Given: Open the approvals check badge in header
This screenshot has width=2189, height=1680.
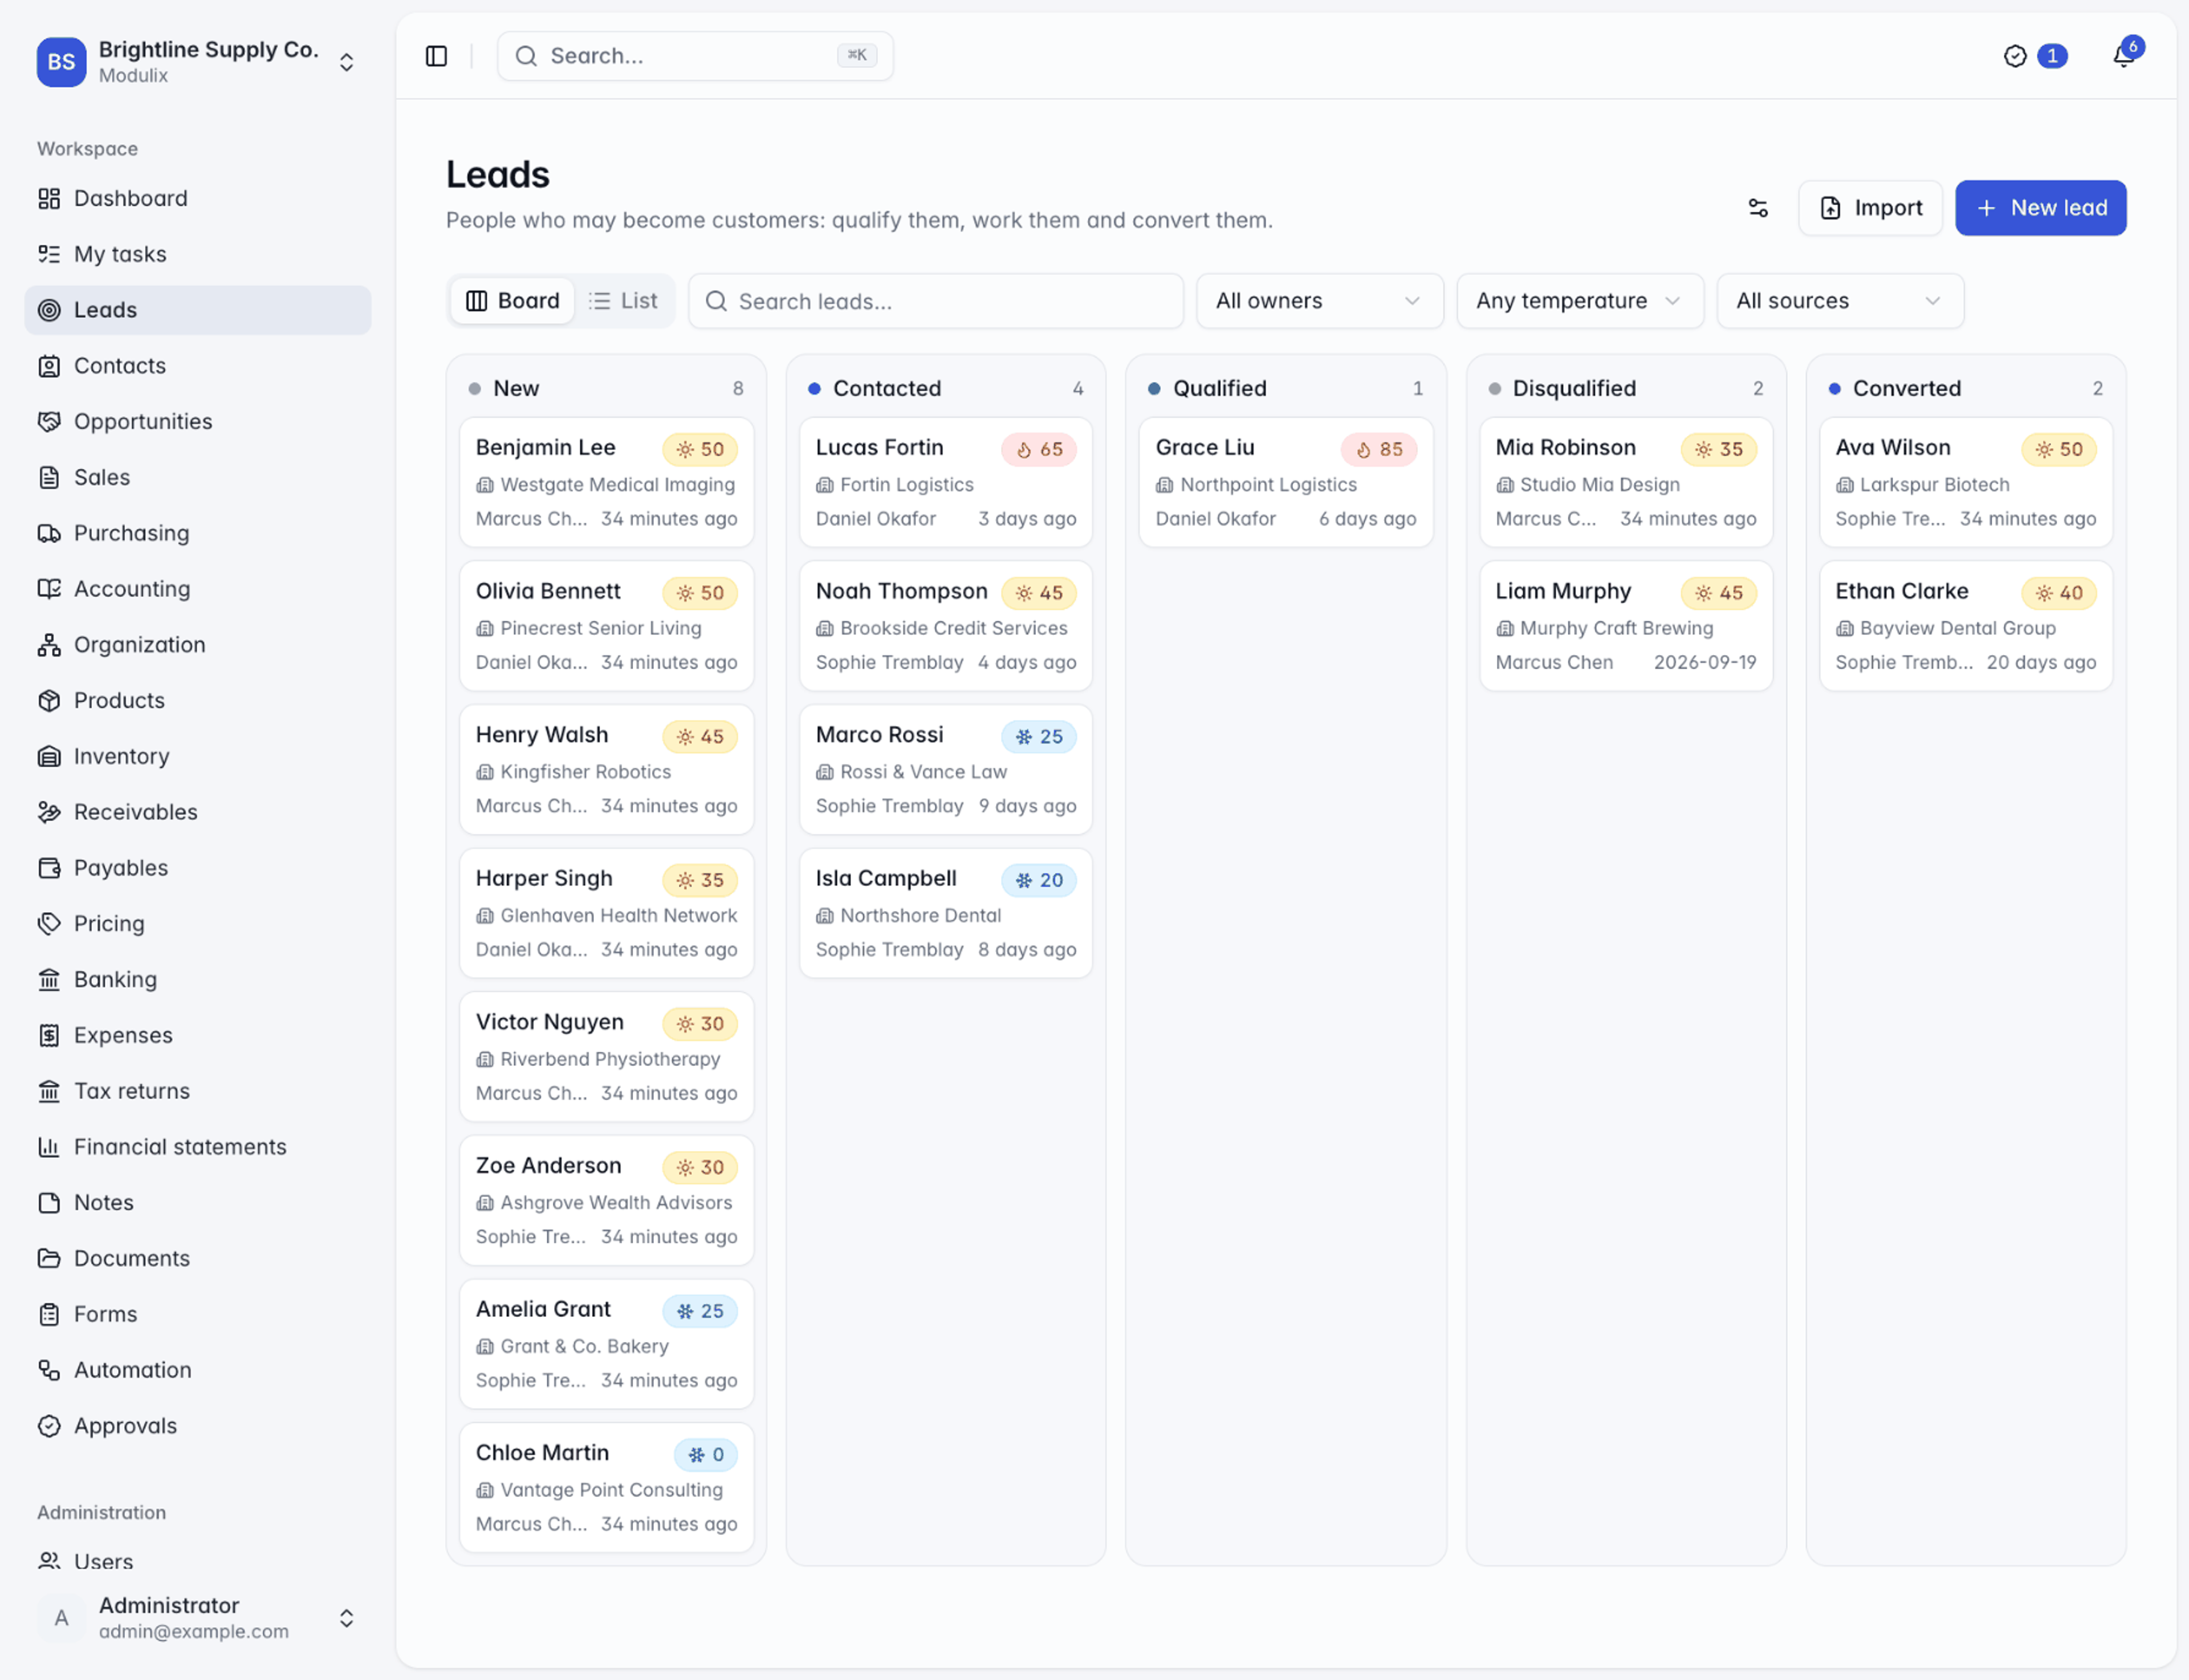Looking at the screenshot, I should pos(2035,56).
